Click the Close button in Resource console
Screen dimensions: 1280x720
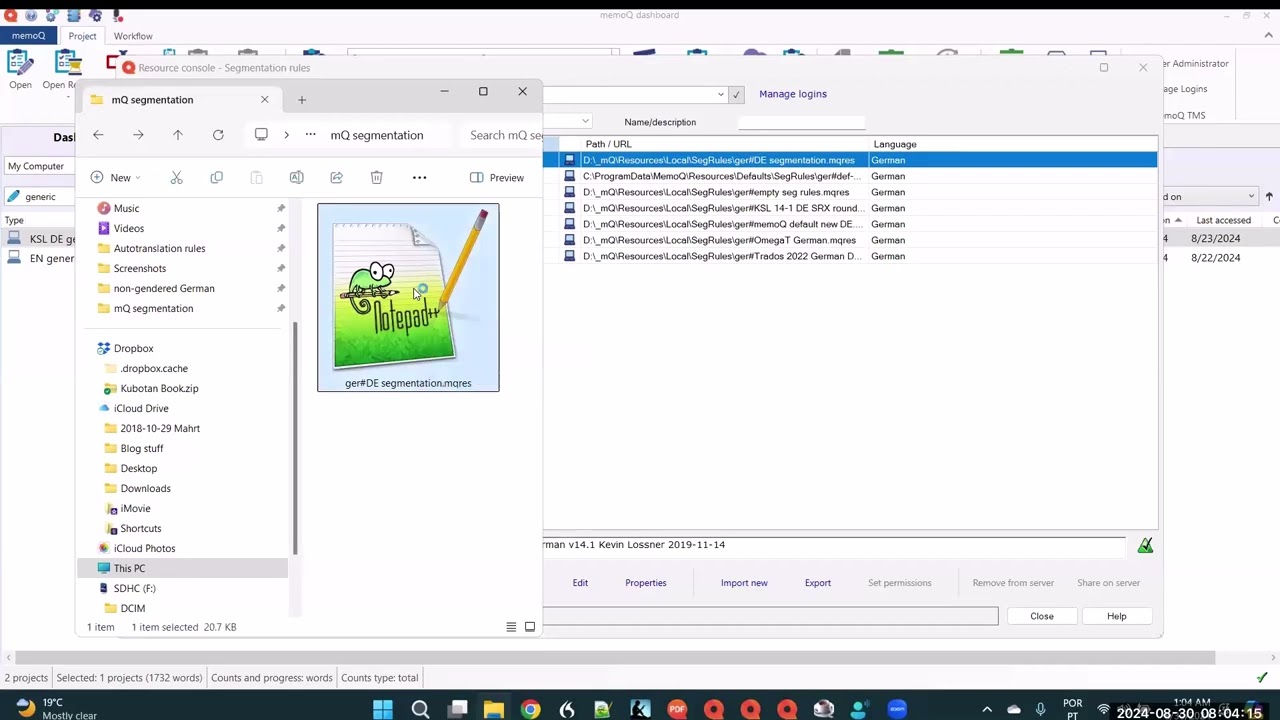point(1042,616)
